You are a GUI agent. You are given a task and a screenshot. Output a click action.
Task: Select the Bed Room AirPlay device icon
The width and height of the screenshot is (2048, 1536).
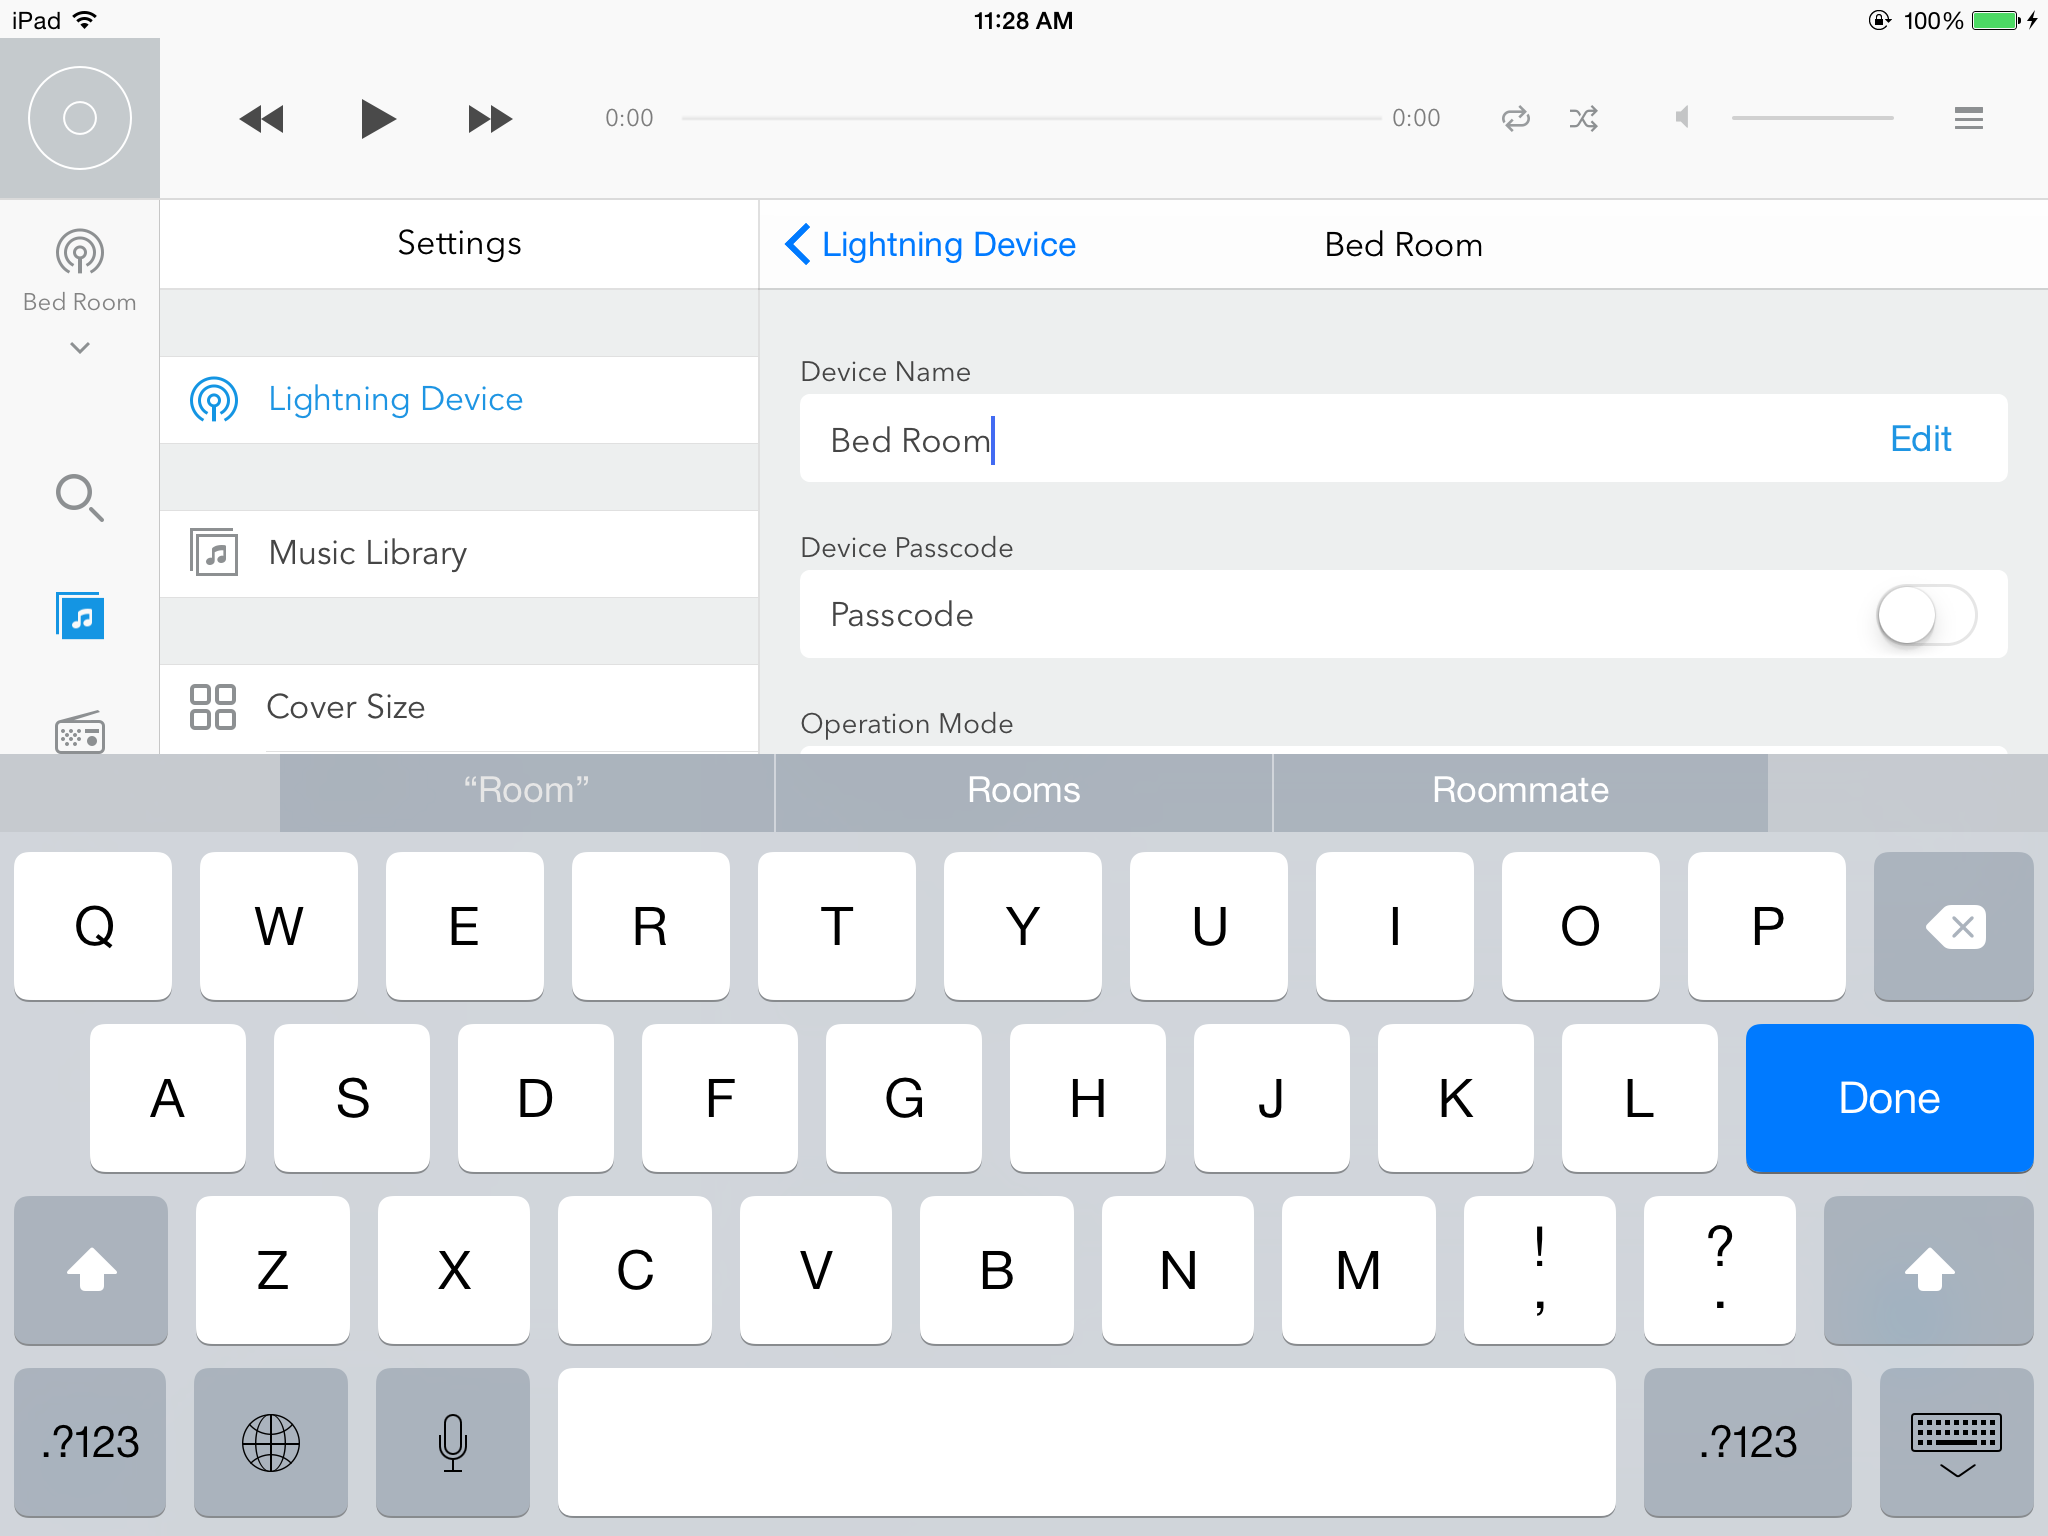pyautogui.click(x=80, y=252)
